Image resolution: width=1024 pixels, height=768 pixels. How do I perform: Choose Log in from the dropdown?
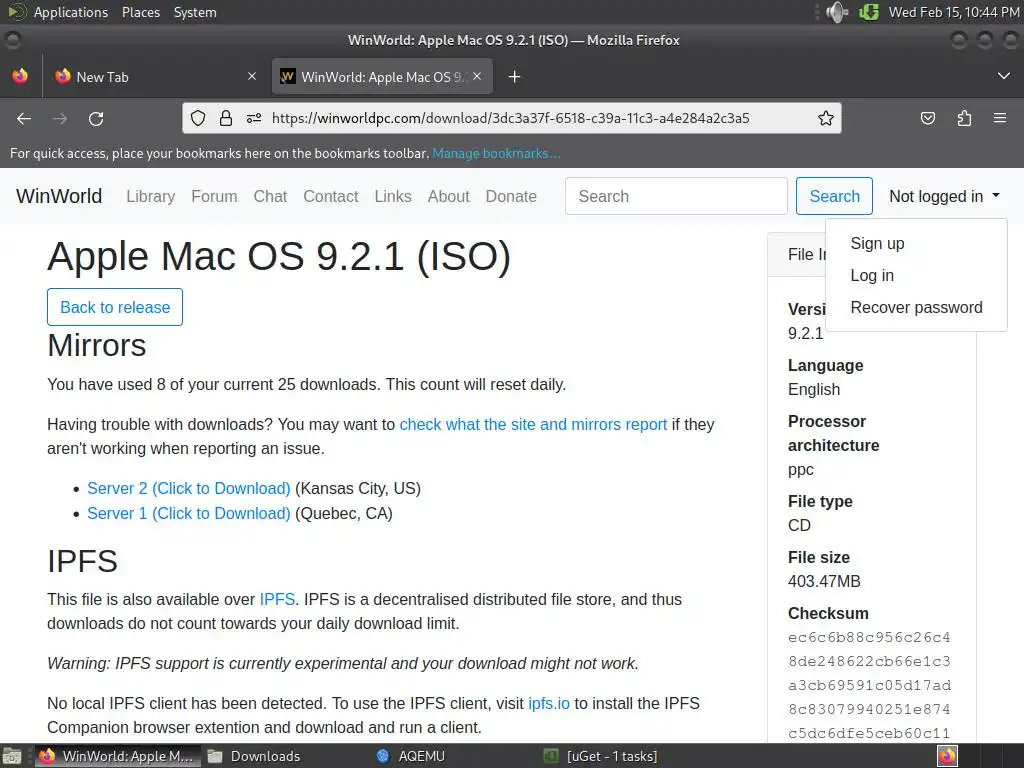click(x=872, y=276)
